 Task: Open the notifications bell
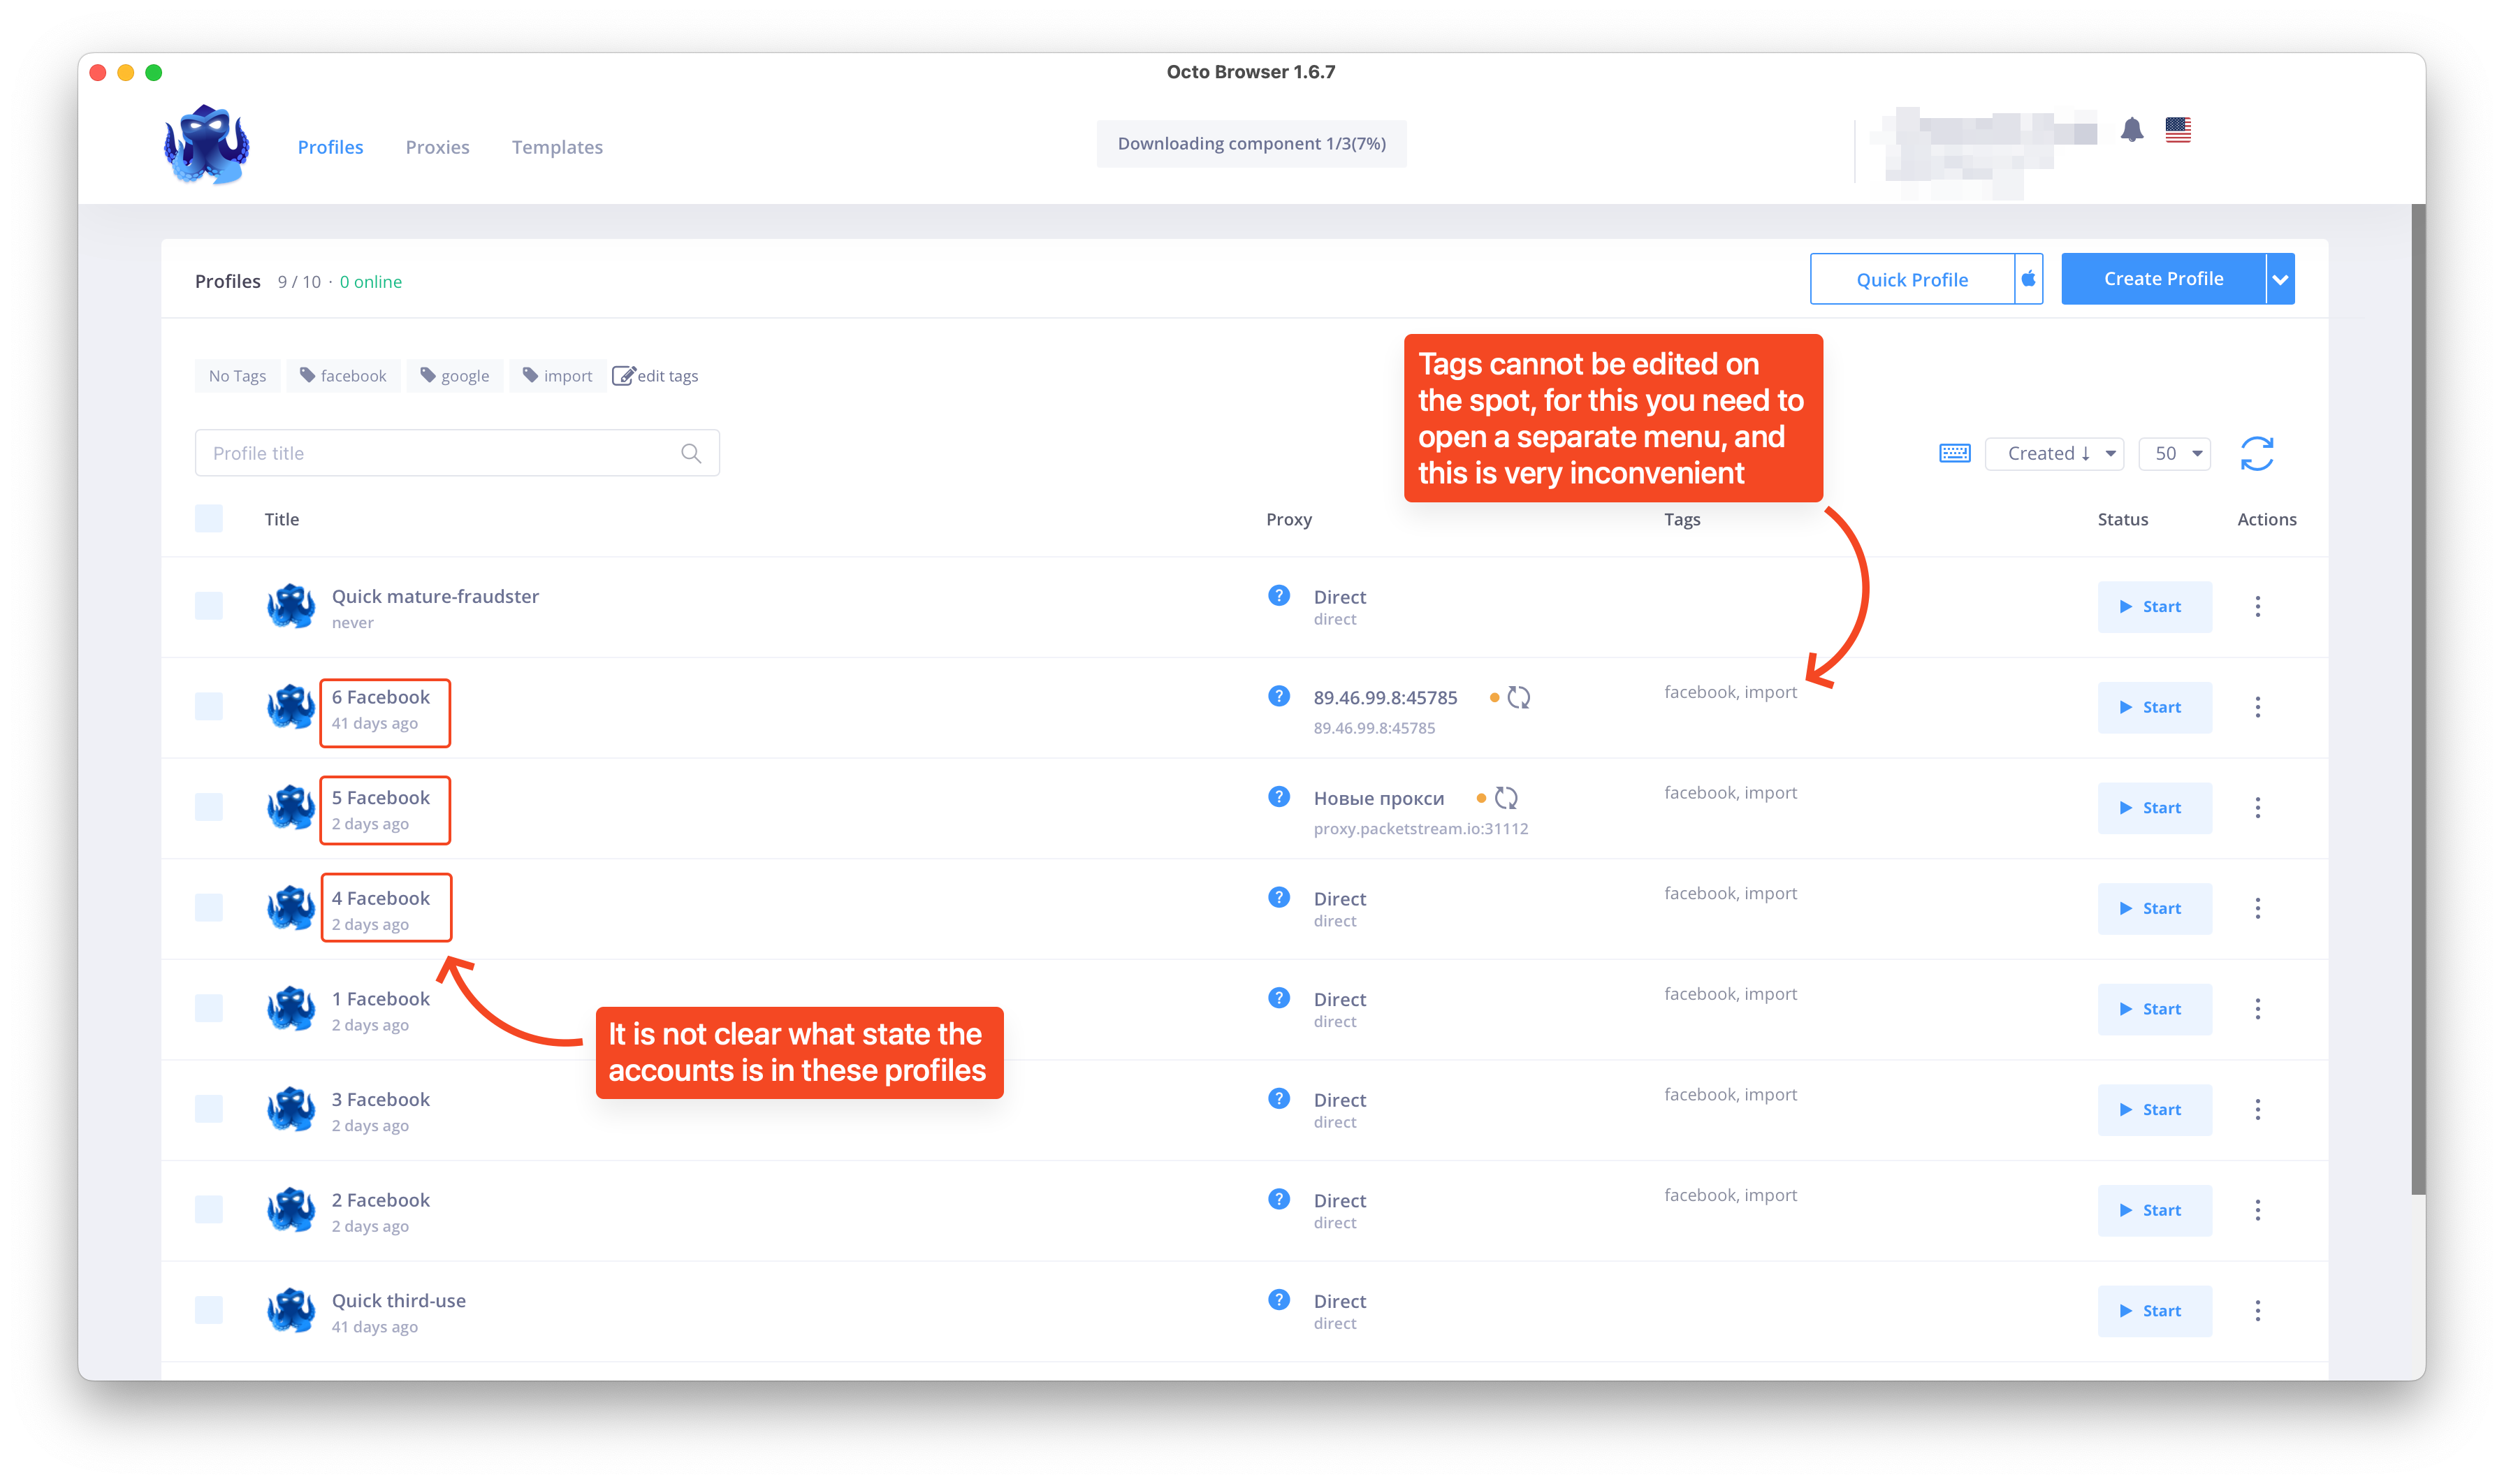[x=2132, y=130]
